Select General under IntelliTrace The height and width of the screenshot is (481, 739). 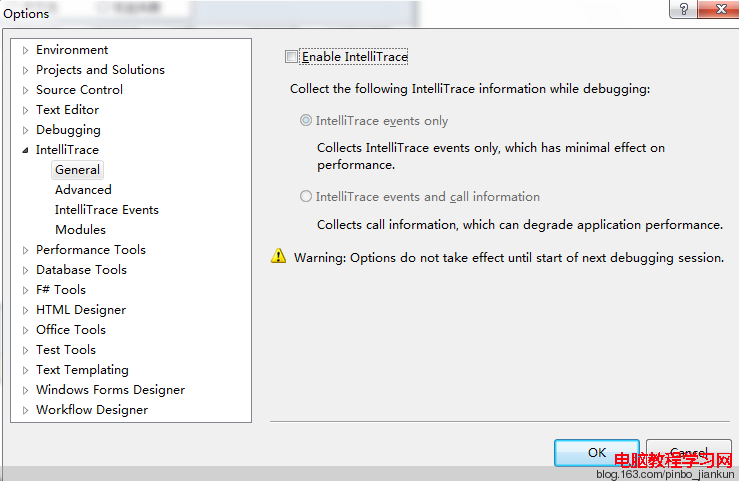point(77,170)
